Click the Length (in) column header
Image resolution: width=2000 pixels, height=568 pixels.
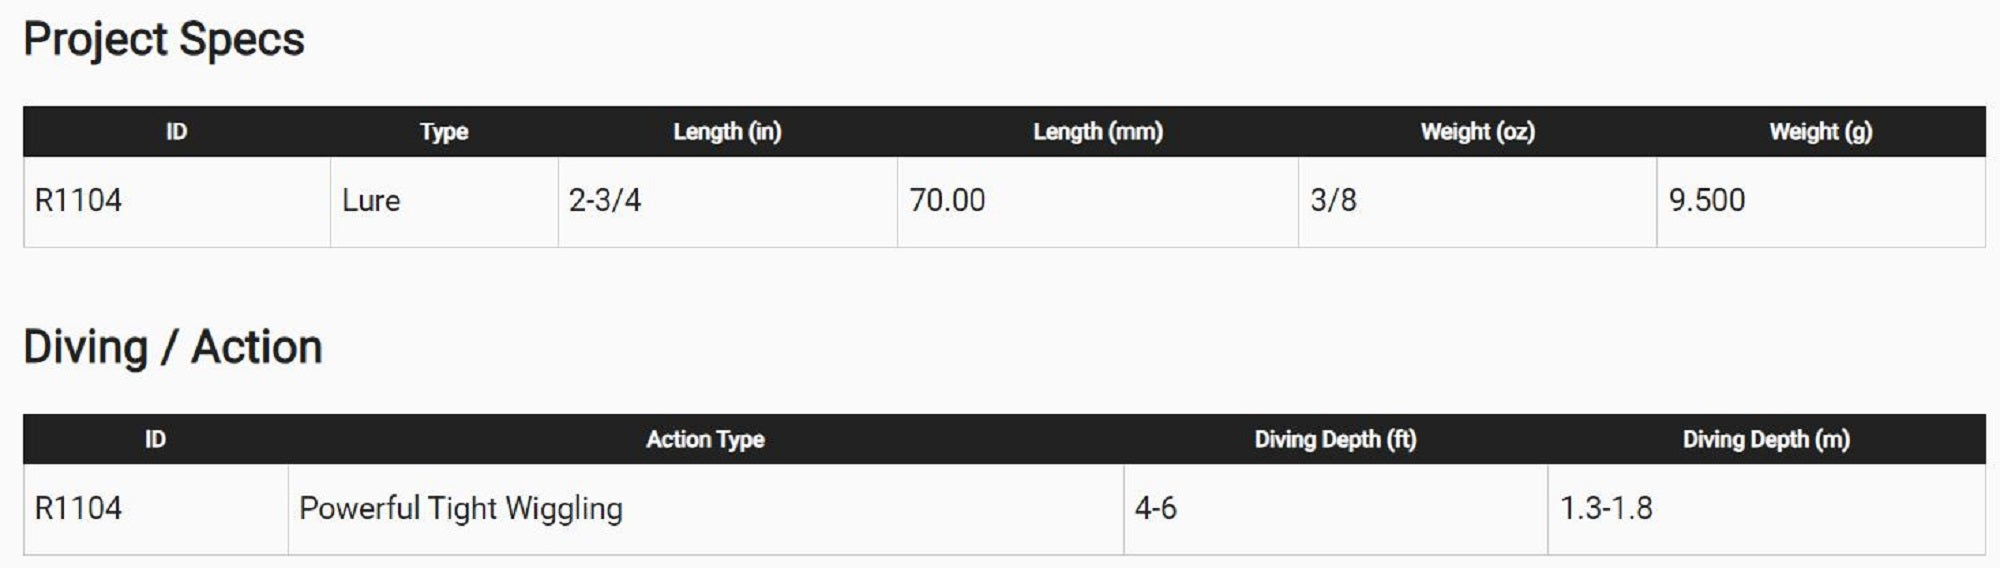(x=727, y=132)
